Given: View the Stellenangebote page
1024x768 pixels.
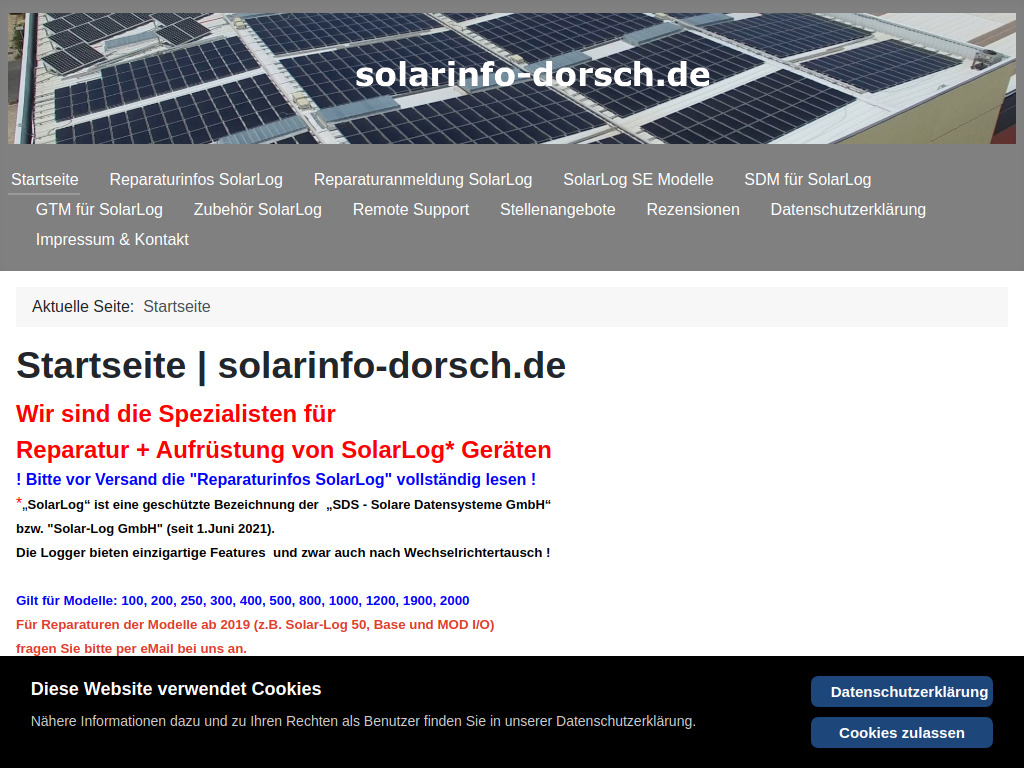Looking at the screenshot, I should pyautogui.click(x=557, y=210).
